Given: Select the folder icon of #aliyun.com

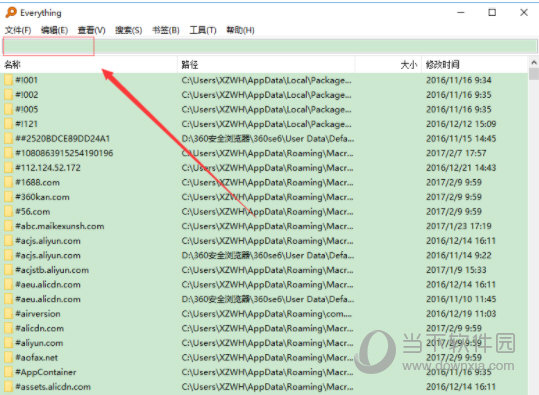Looking at the screenshot, I should (x=9, y=343).
